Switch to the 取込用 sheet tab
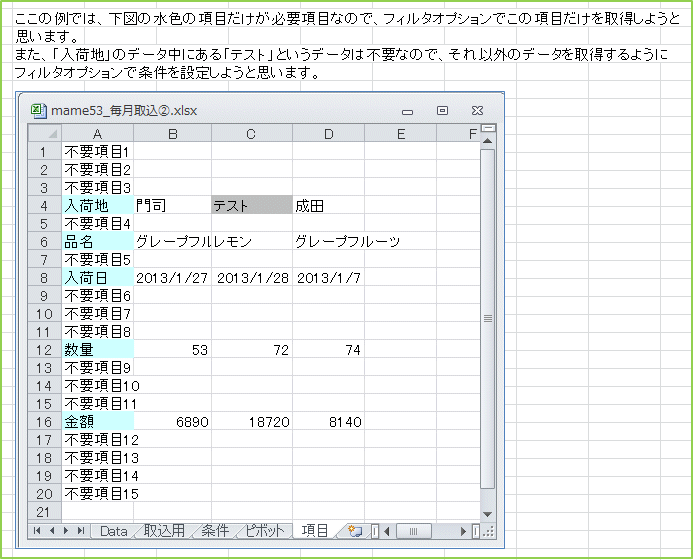693x560 pixels. (x=164, y=531)
